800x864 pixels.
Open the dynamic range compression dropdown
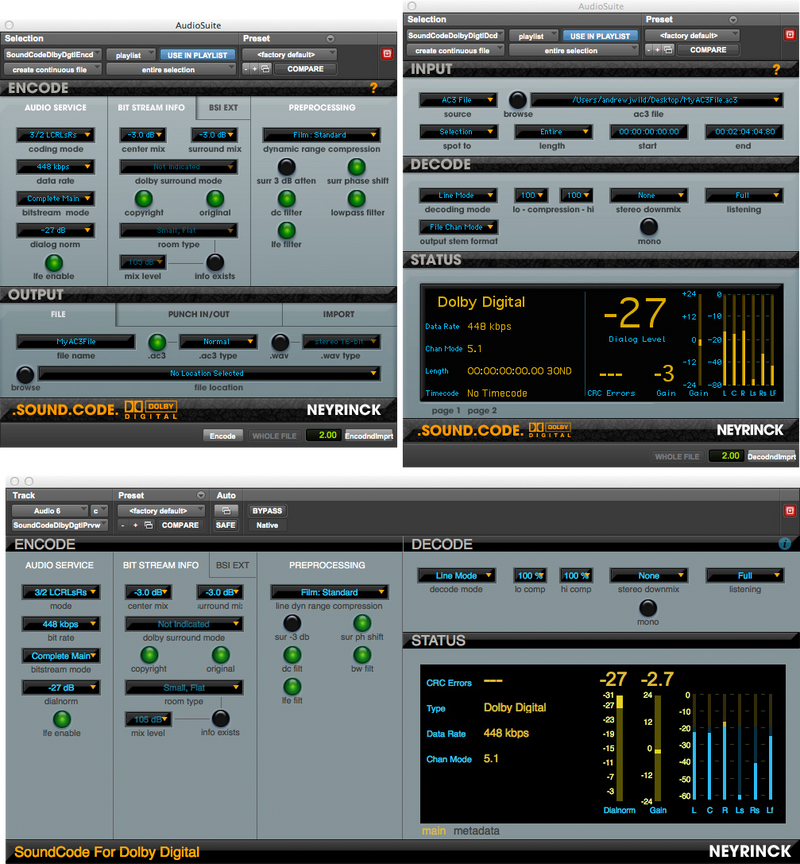pyautogui.click(x=322, y=134)
